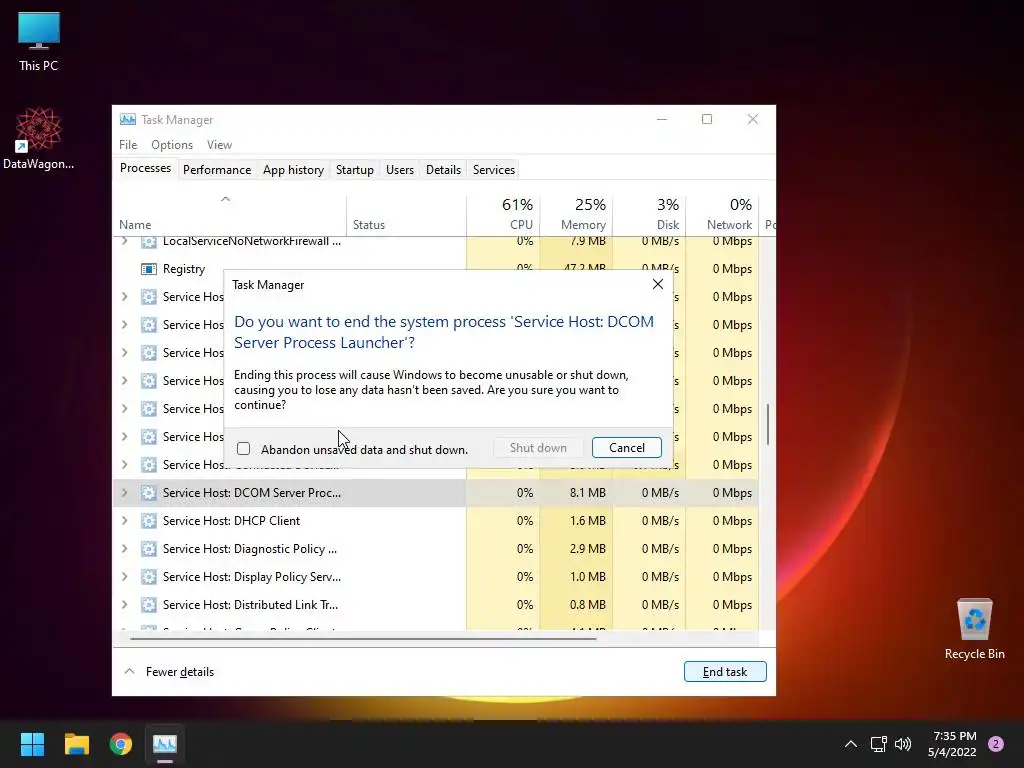Click the Registry process icon
Image resolution: width=1024 pixels, height=768 pixels.
click(x=149, y=269)
